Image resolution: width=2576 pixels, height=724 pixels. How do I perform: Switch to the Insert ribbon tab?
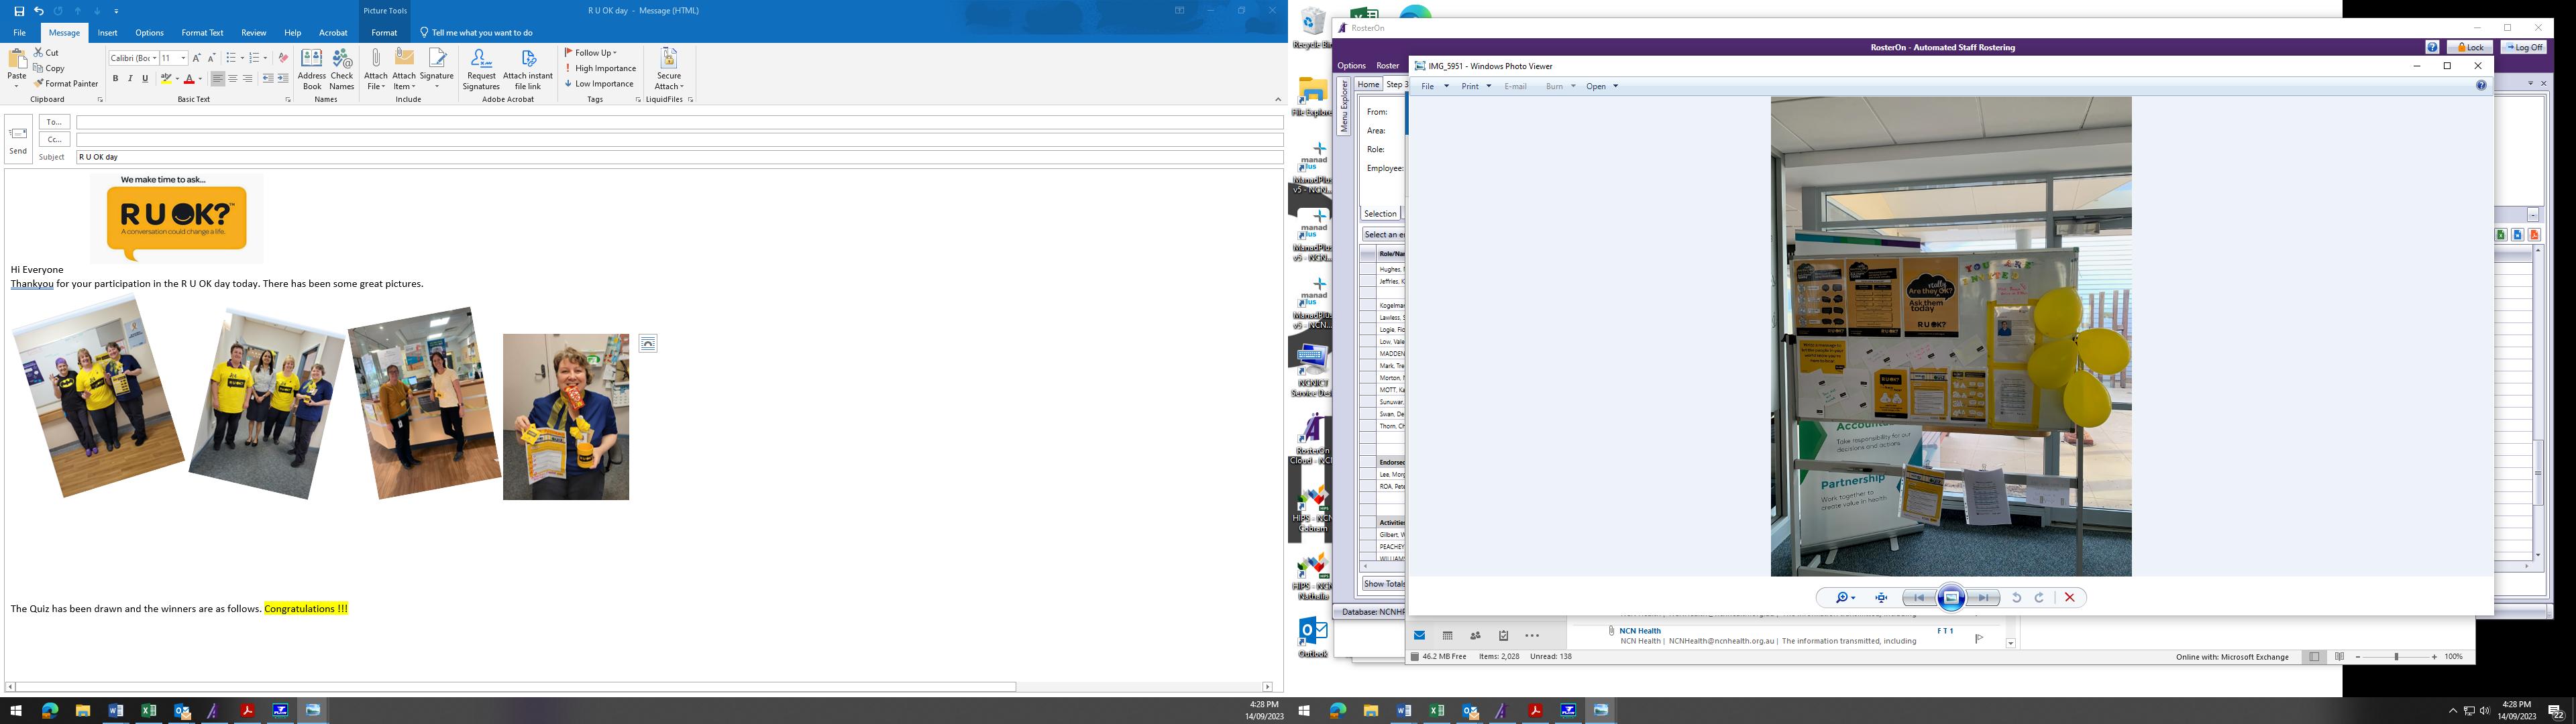[x=107, y=33]
